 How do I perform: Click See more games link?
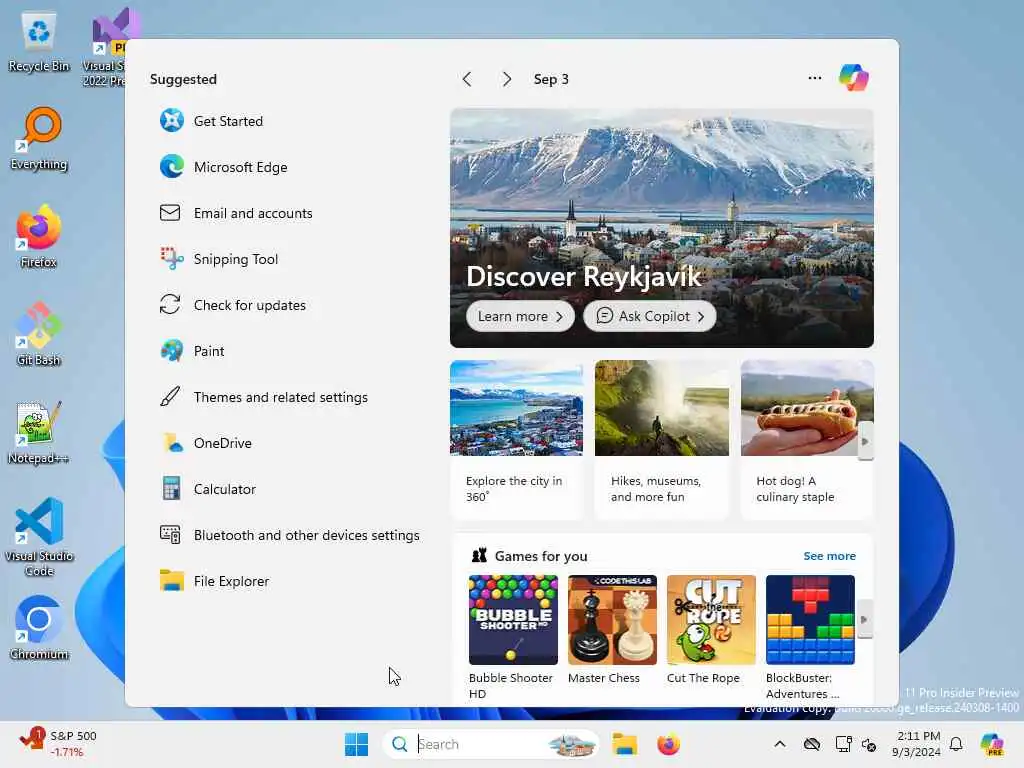click(x=829, y=556)
